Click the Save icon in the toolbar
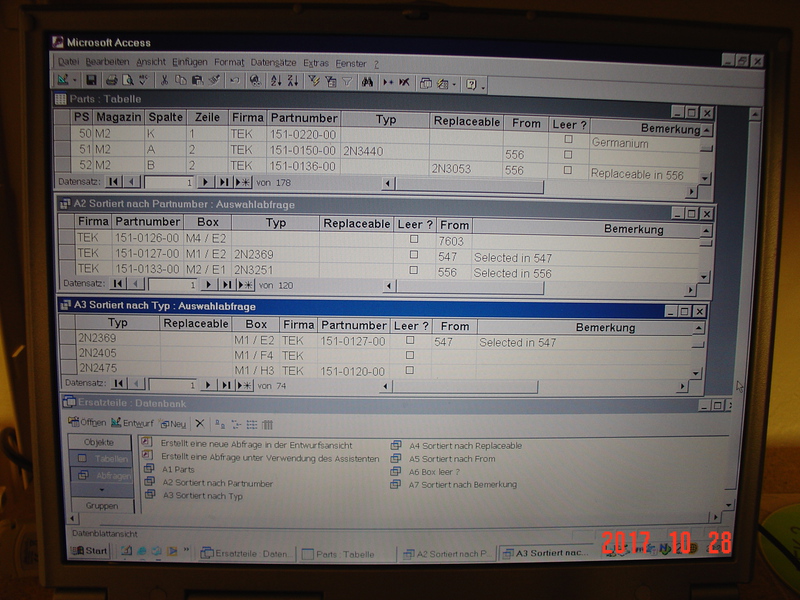Screen dimensions: 800x600 (91, 81)
